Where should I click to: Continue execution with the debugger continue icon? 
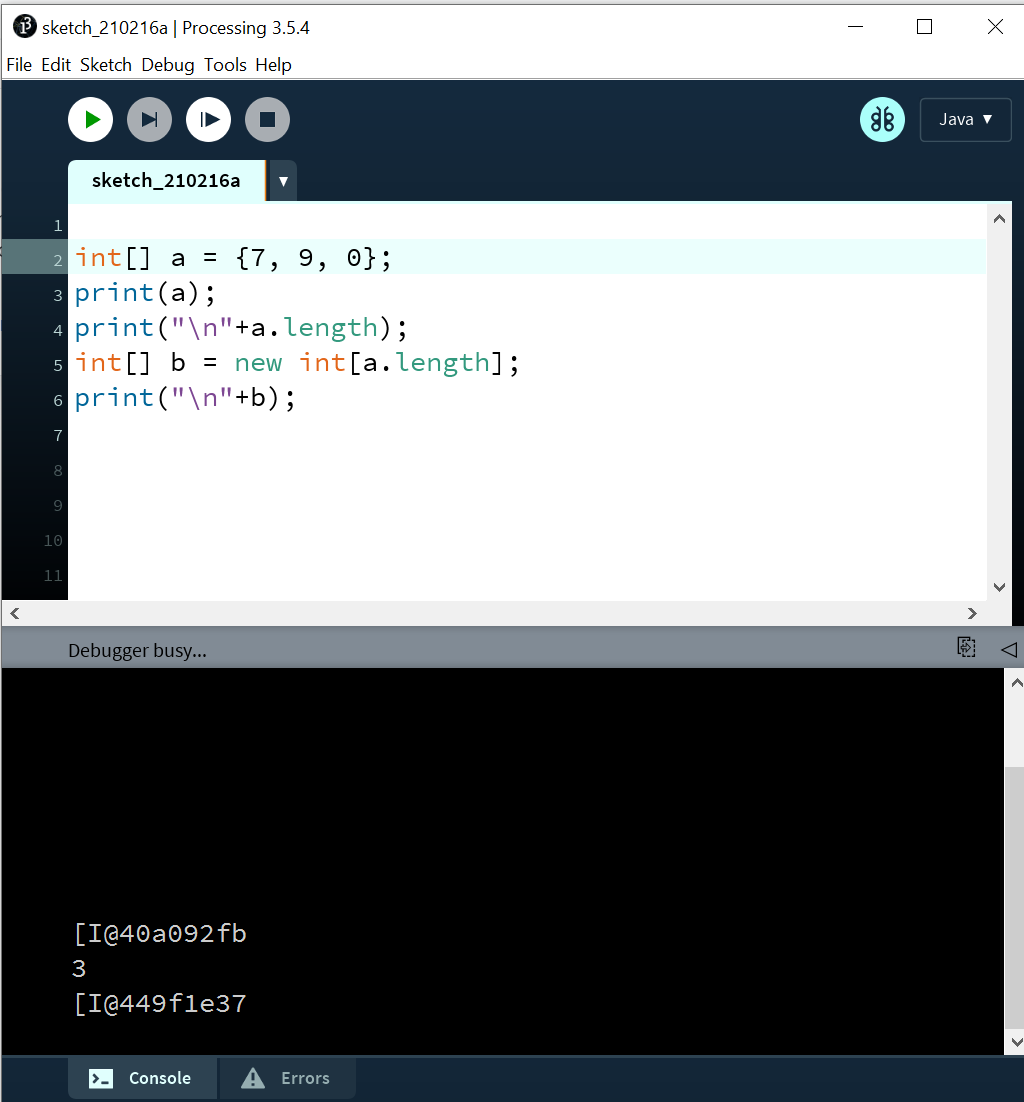[208, 119]
